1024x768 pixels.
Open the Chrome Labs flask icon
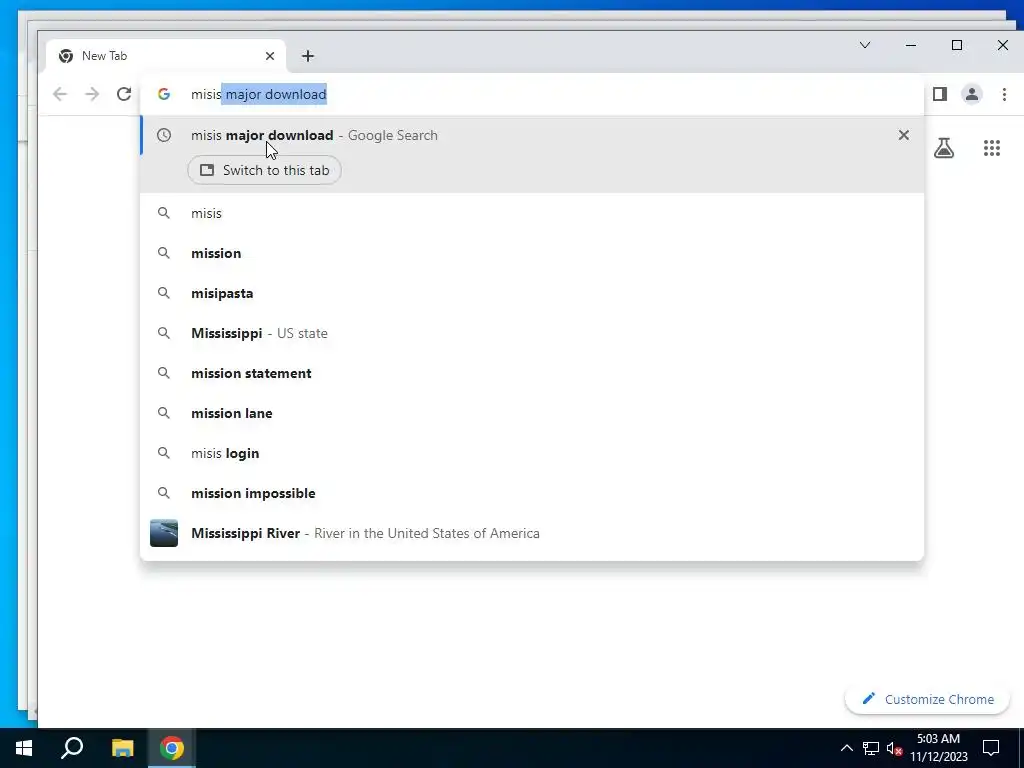pyautogui.click(x=944, y=148)
